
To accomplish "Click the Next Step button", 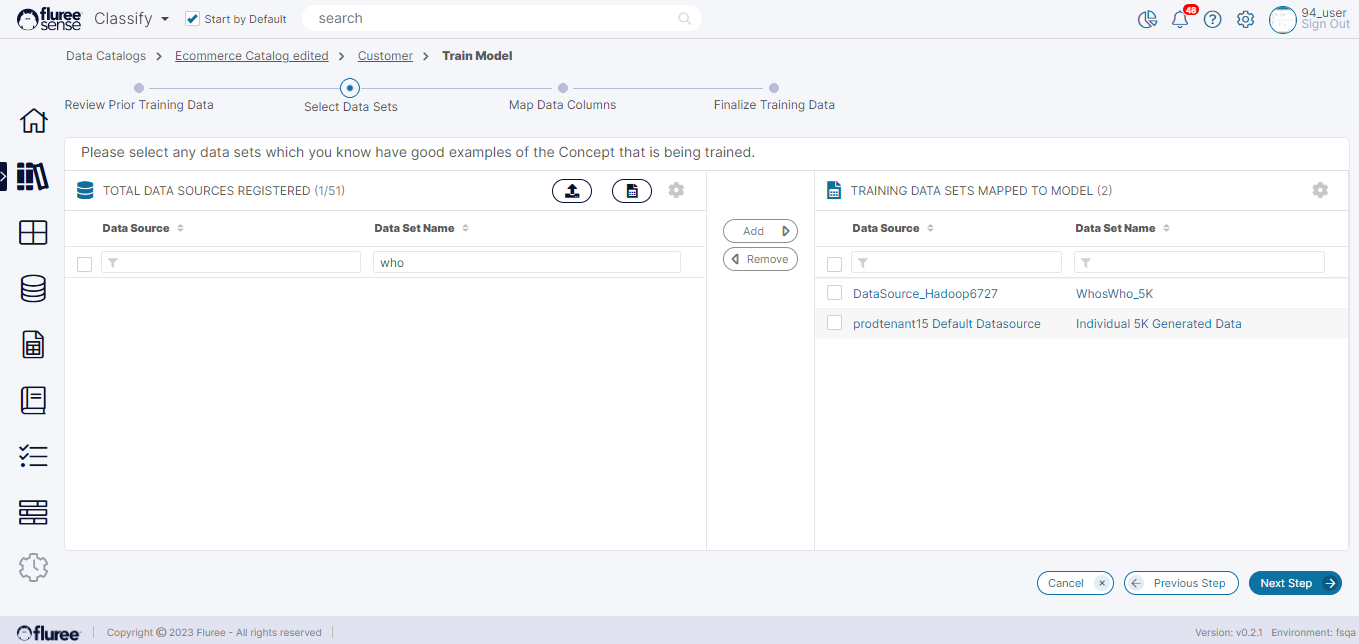I will [1294, 583].
